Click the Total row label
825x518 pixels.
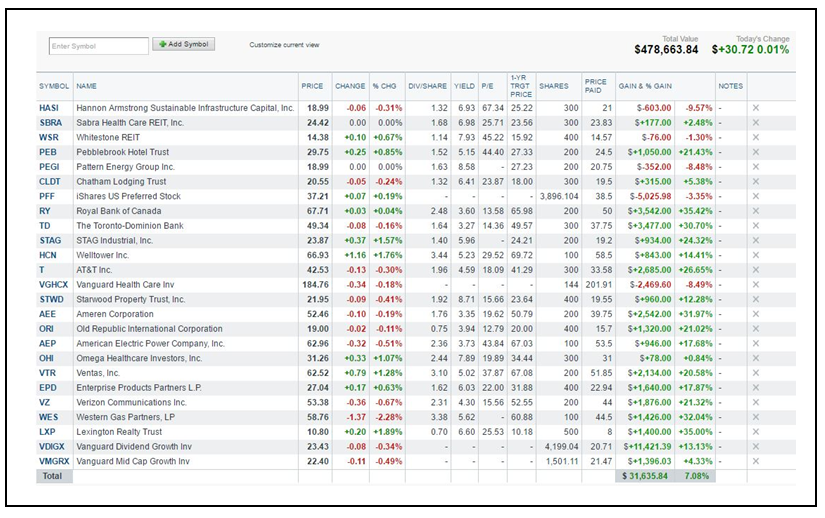52,476
